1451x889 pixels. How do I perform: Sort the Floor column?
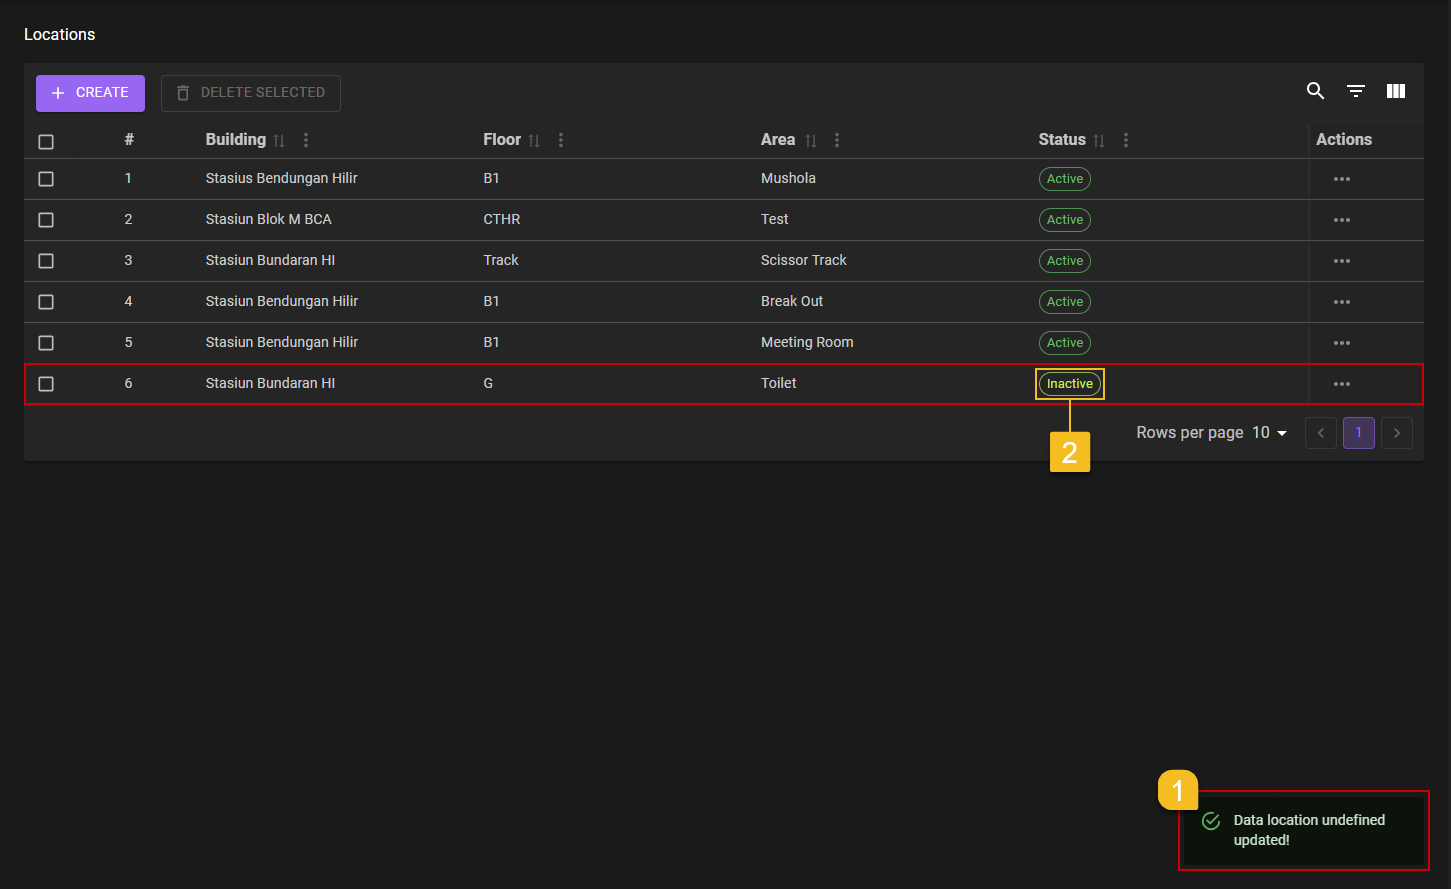(534, 140)
